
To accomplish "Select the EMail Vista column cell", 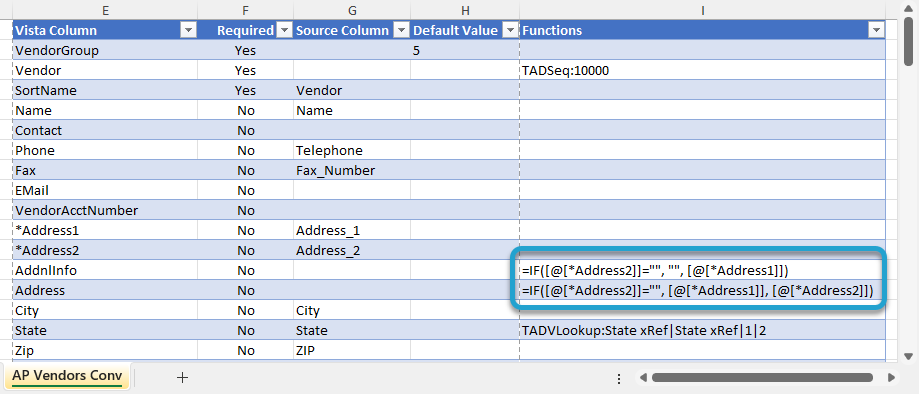I will coord(105,190).
